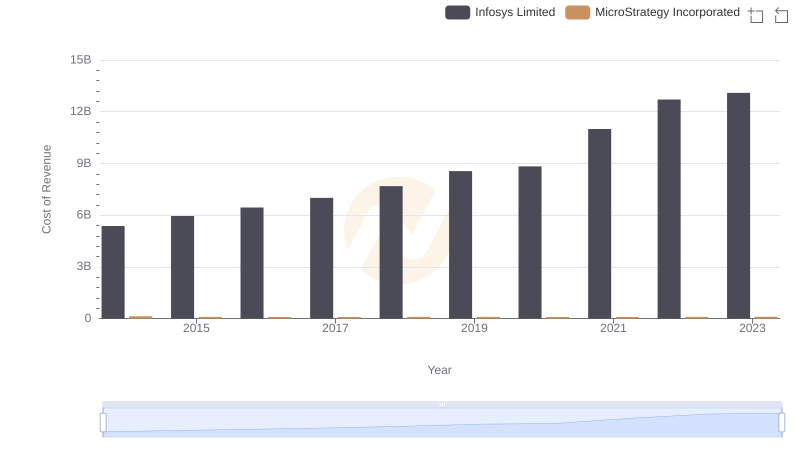Click the 15B y-axis label
This screenshot has width=800, height=461.
click(x=81, y=60)
